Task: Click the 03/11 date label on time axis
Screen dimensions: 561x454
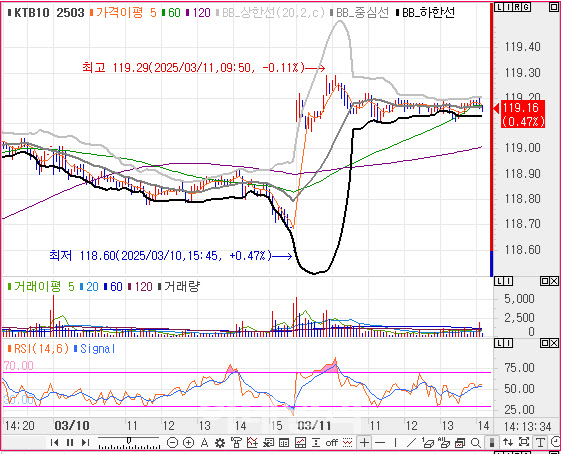Action: point(314,425)
